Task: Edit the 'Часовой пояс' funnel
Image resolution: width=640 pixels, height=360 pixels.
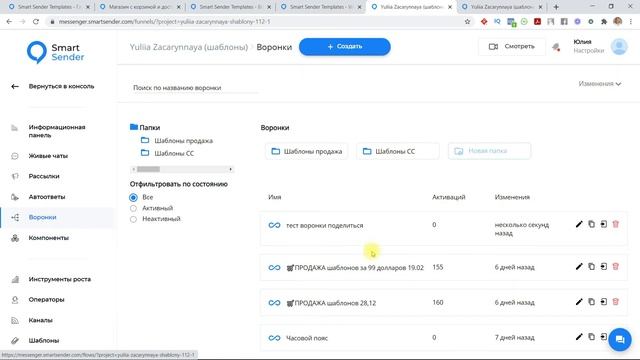Action: tap(579, 337)
